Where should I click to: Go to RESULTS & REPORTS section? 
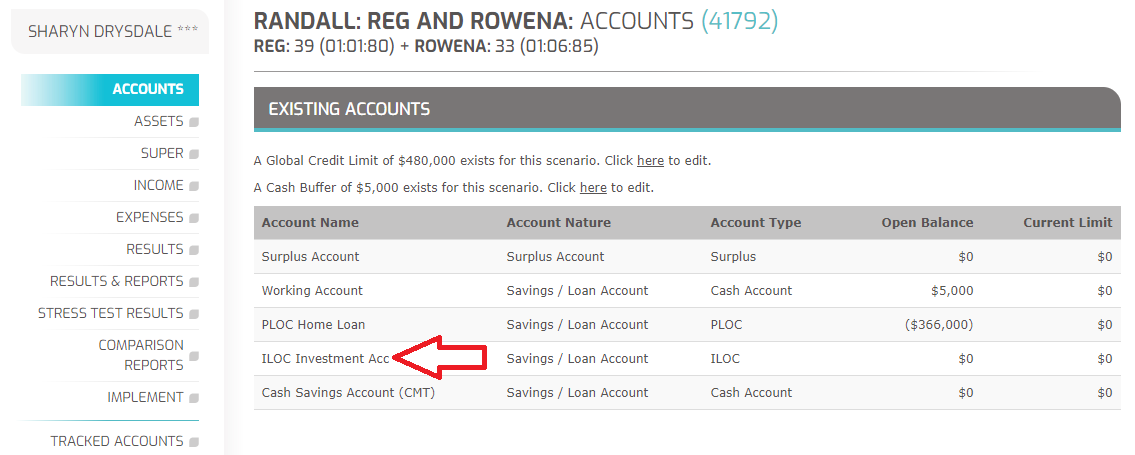tap(117, 281)
